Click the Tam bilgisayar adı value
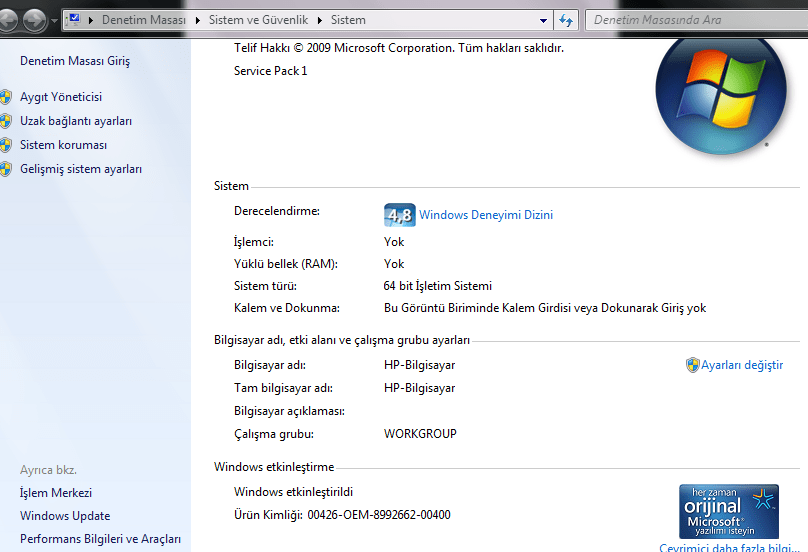This screenshot has width=808, height=552. pyautogui.click(x=419, y=388)
